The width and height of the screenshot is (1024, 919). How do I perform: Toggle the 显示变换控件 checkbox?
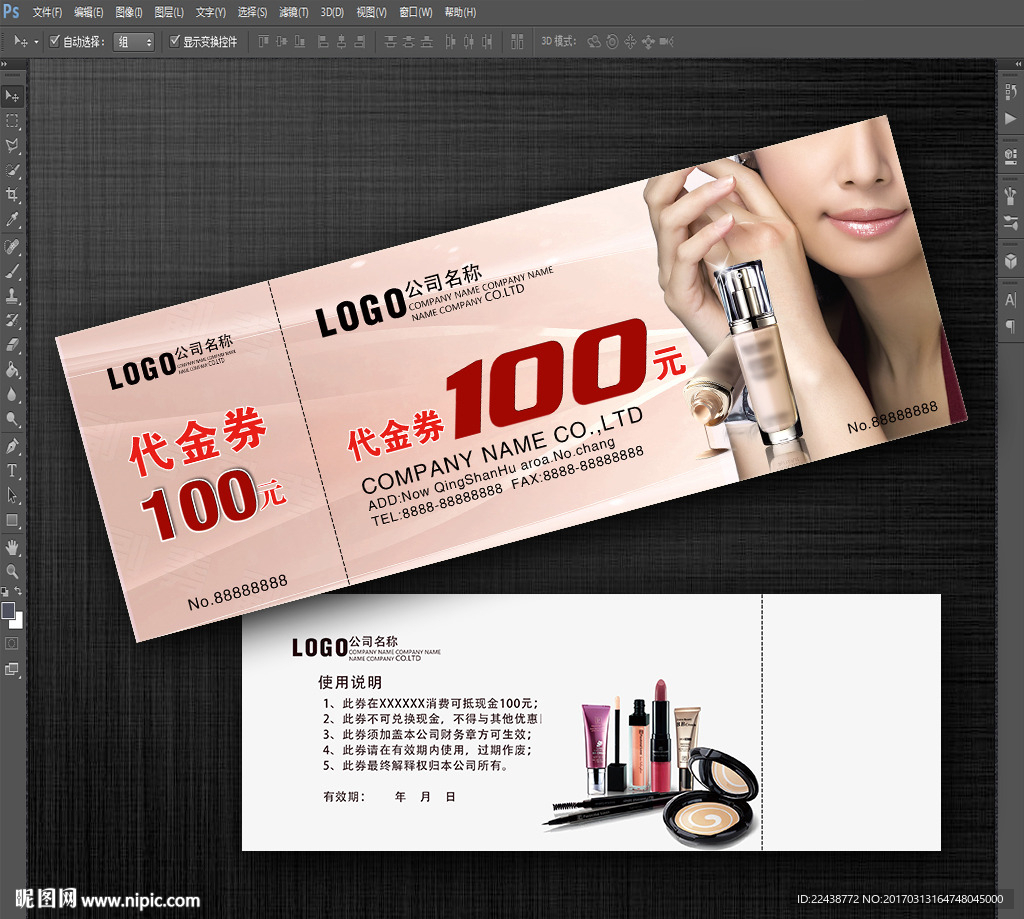point(174,41)
